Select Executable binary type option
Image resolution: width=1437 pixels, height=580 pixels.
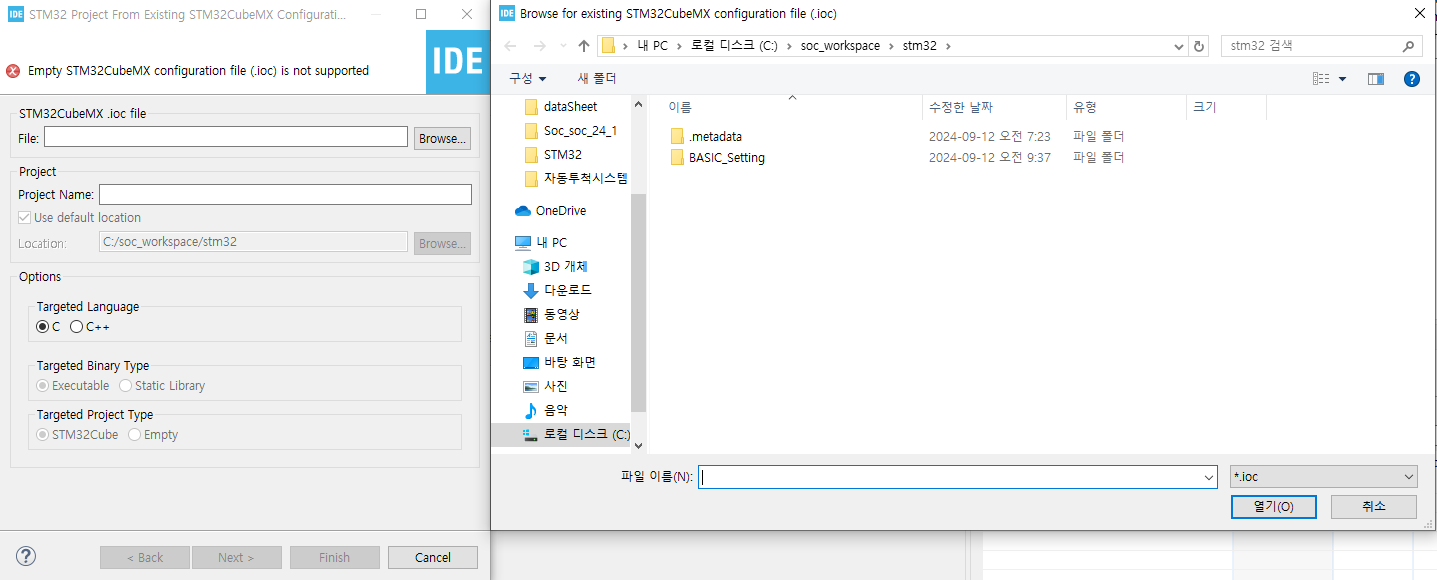[43, 386]
